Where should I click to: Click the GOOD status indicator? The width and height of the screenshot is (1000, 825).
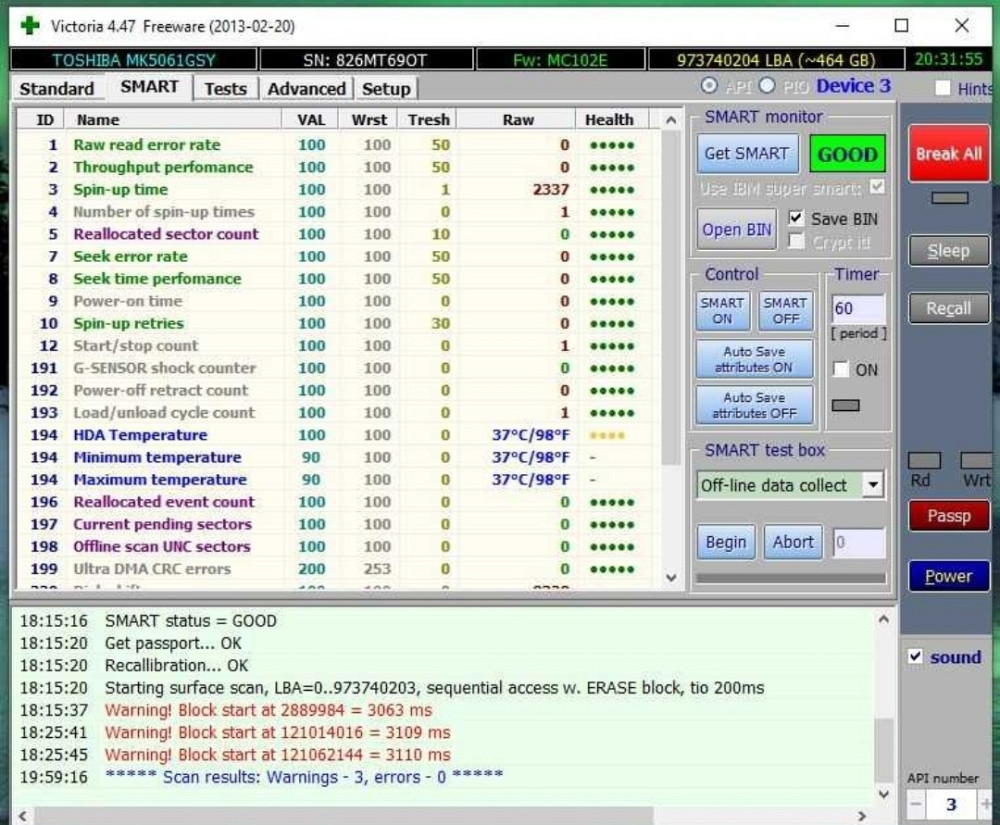pos(847,154)
